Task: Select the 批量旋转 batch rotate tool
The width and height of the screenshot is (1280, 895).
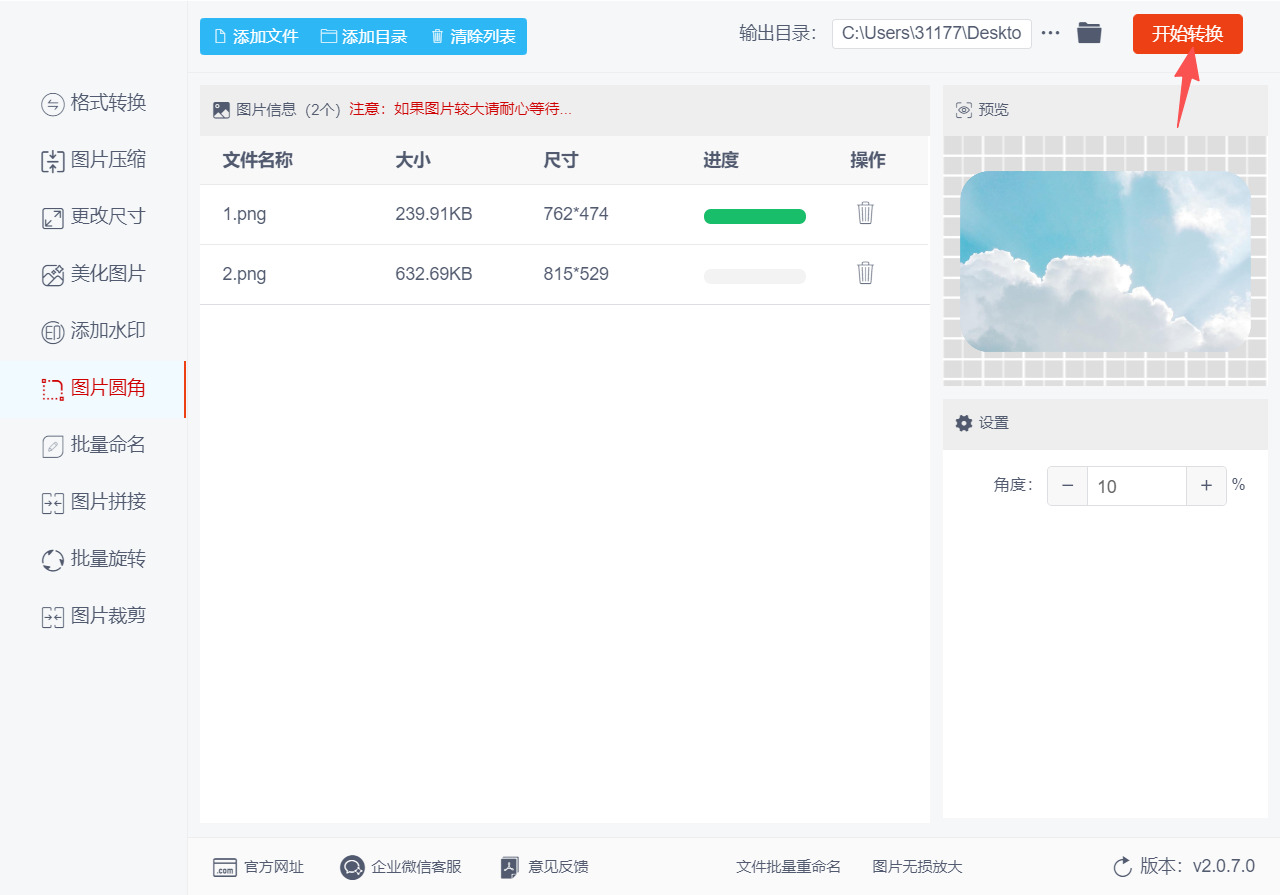Action: [95, 559]
